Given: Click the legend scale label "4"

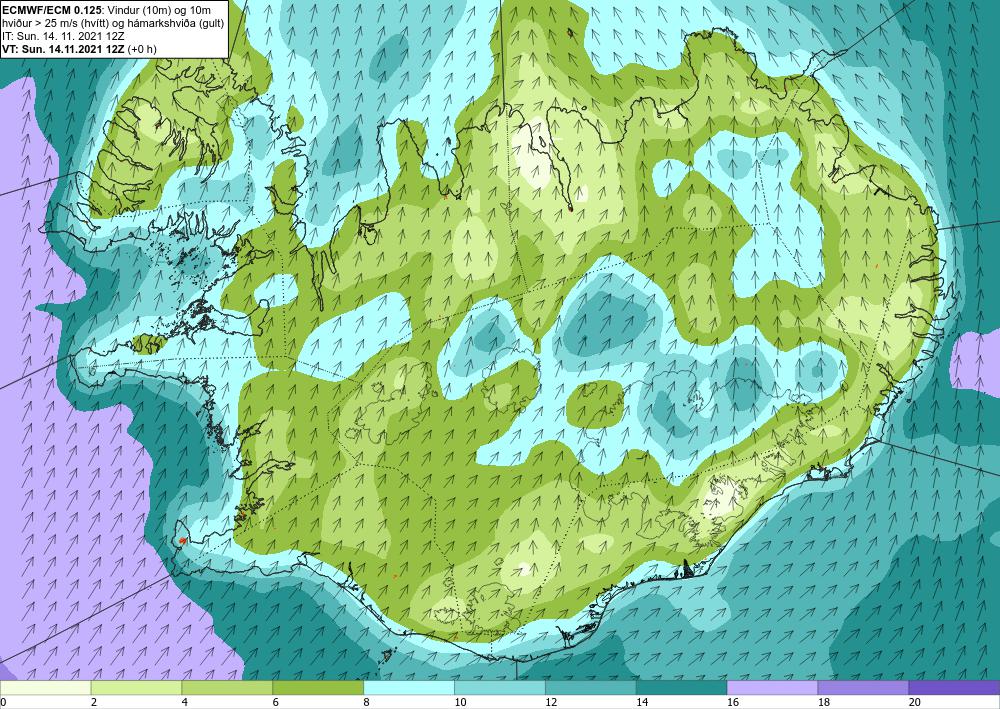Looking at the screenshot, I should (x=185, y=703).
